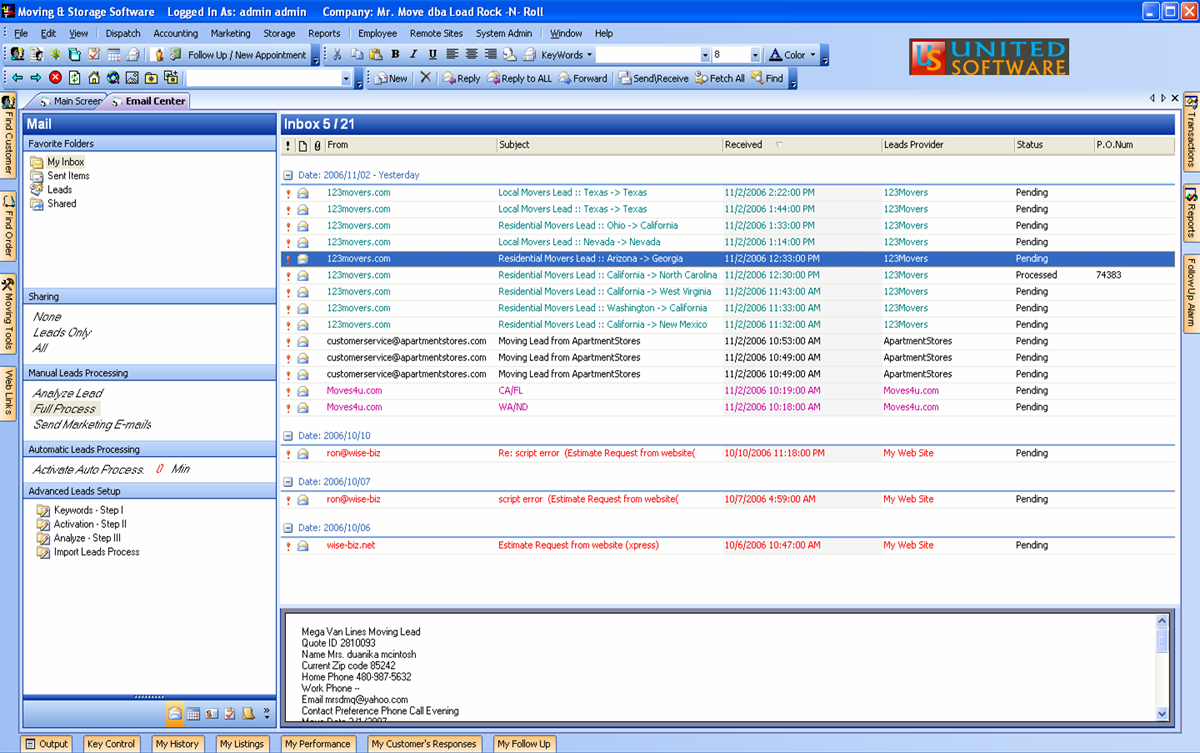The width and height of the screenshot is (1200, 753).
Task: Click the red stop icon
Action: click(x=55, y=78)
